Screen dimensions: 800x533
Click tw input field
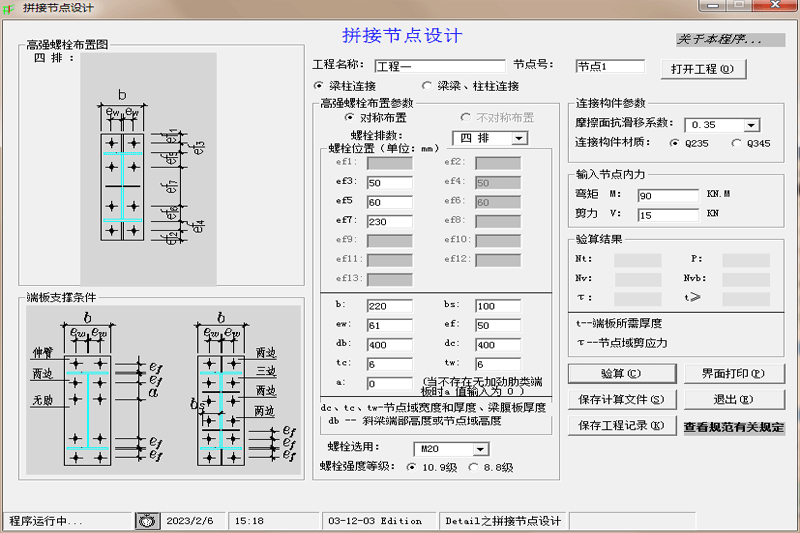[498, 364]
